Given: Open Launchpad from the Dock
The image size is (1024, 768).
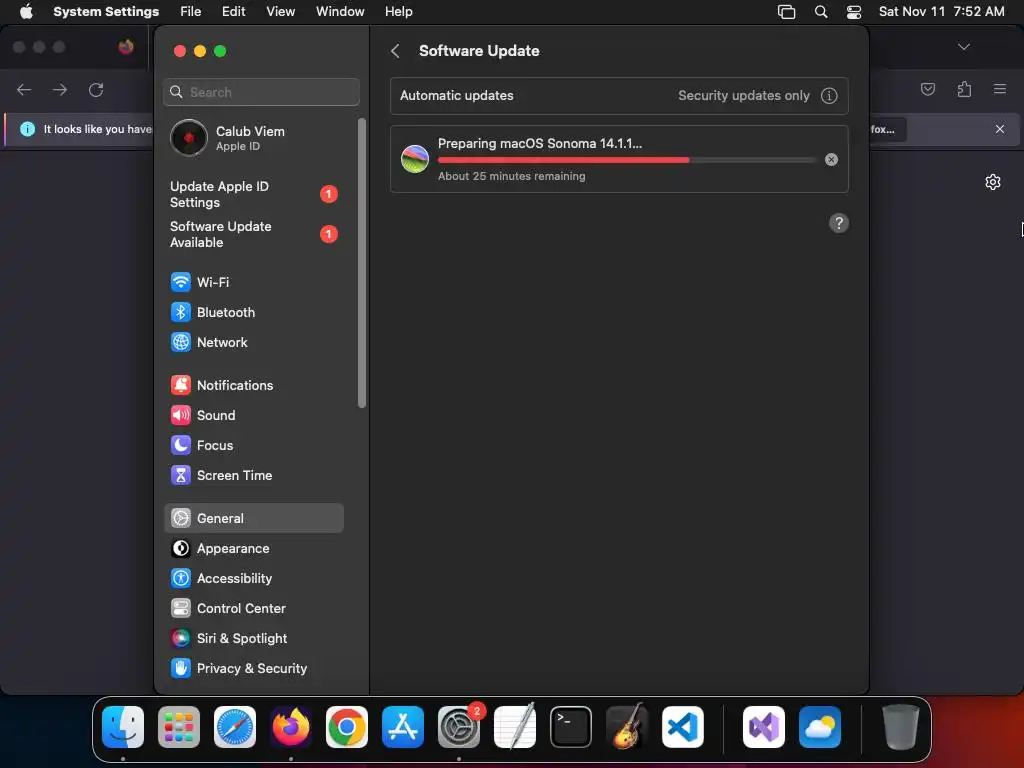Looking at the screenshot, I should (x=179, y=727).
